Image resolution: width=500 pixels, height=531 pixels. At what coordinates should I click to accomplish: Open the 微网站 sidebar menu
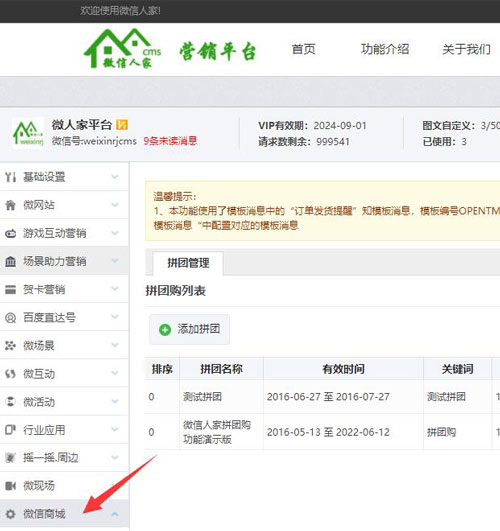point(64,205)
